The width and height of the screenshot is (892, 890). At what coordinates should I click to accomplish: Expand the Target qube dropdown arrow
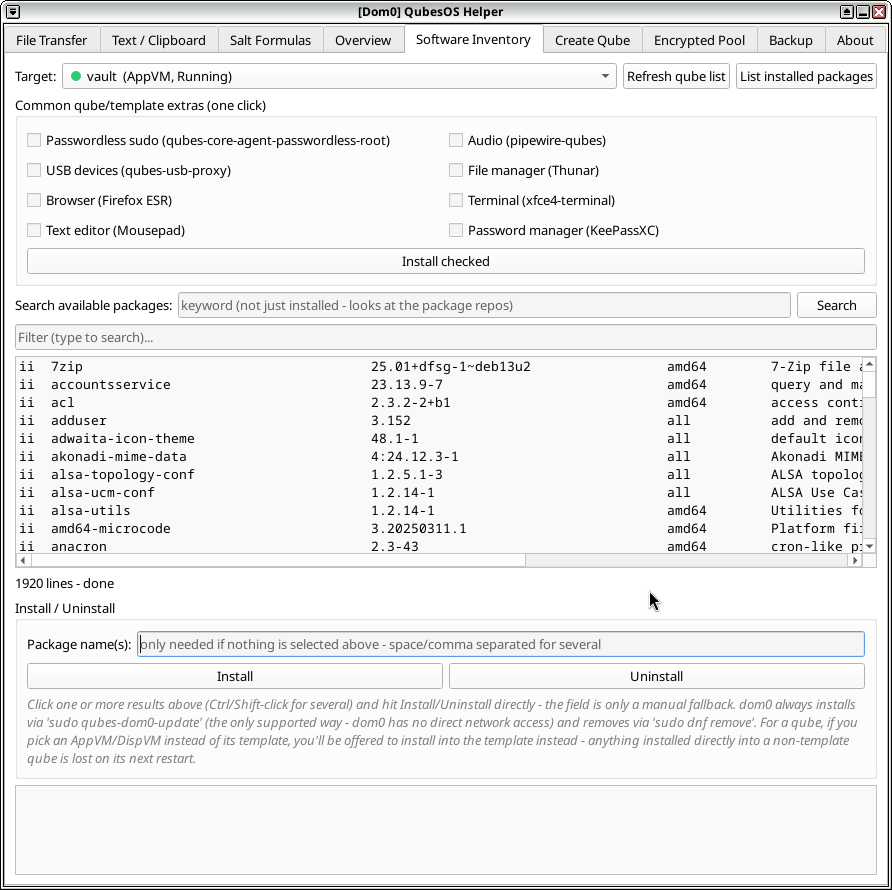pyautogui.click(x=605, y=76)
